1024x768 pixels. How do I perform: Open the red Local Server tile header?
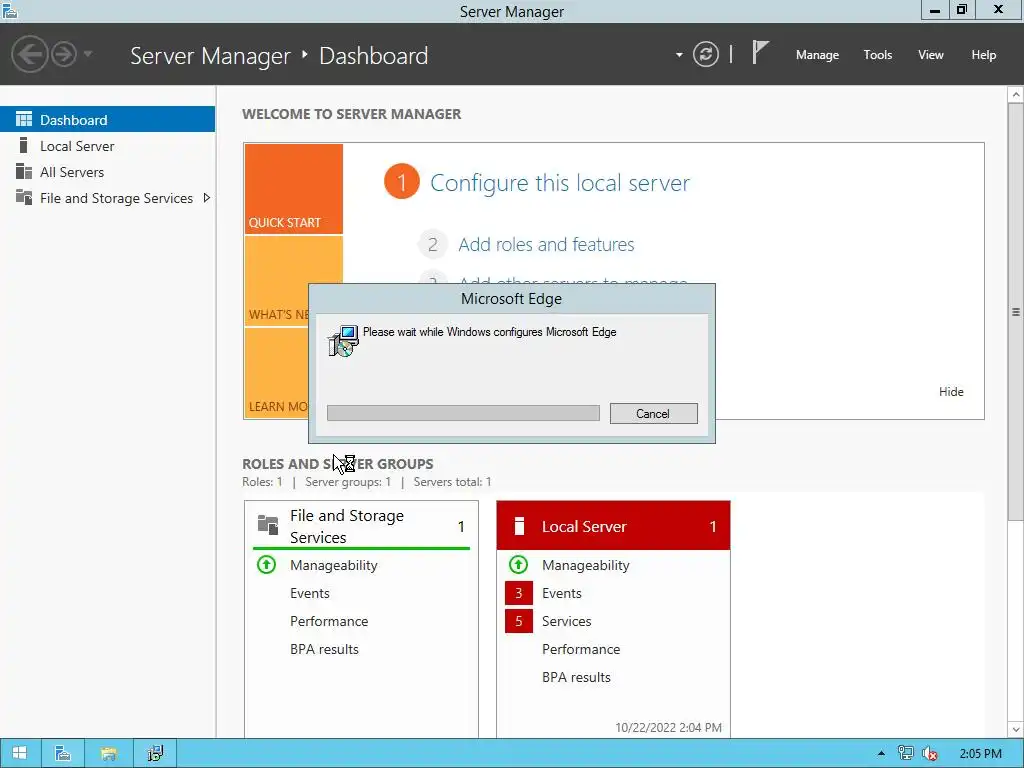[613, 526]
